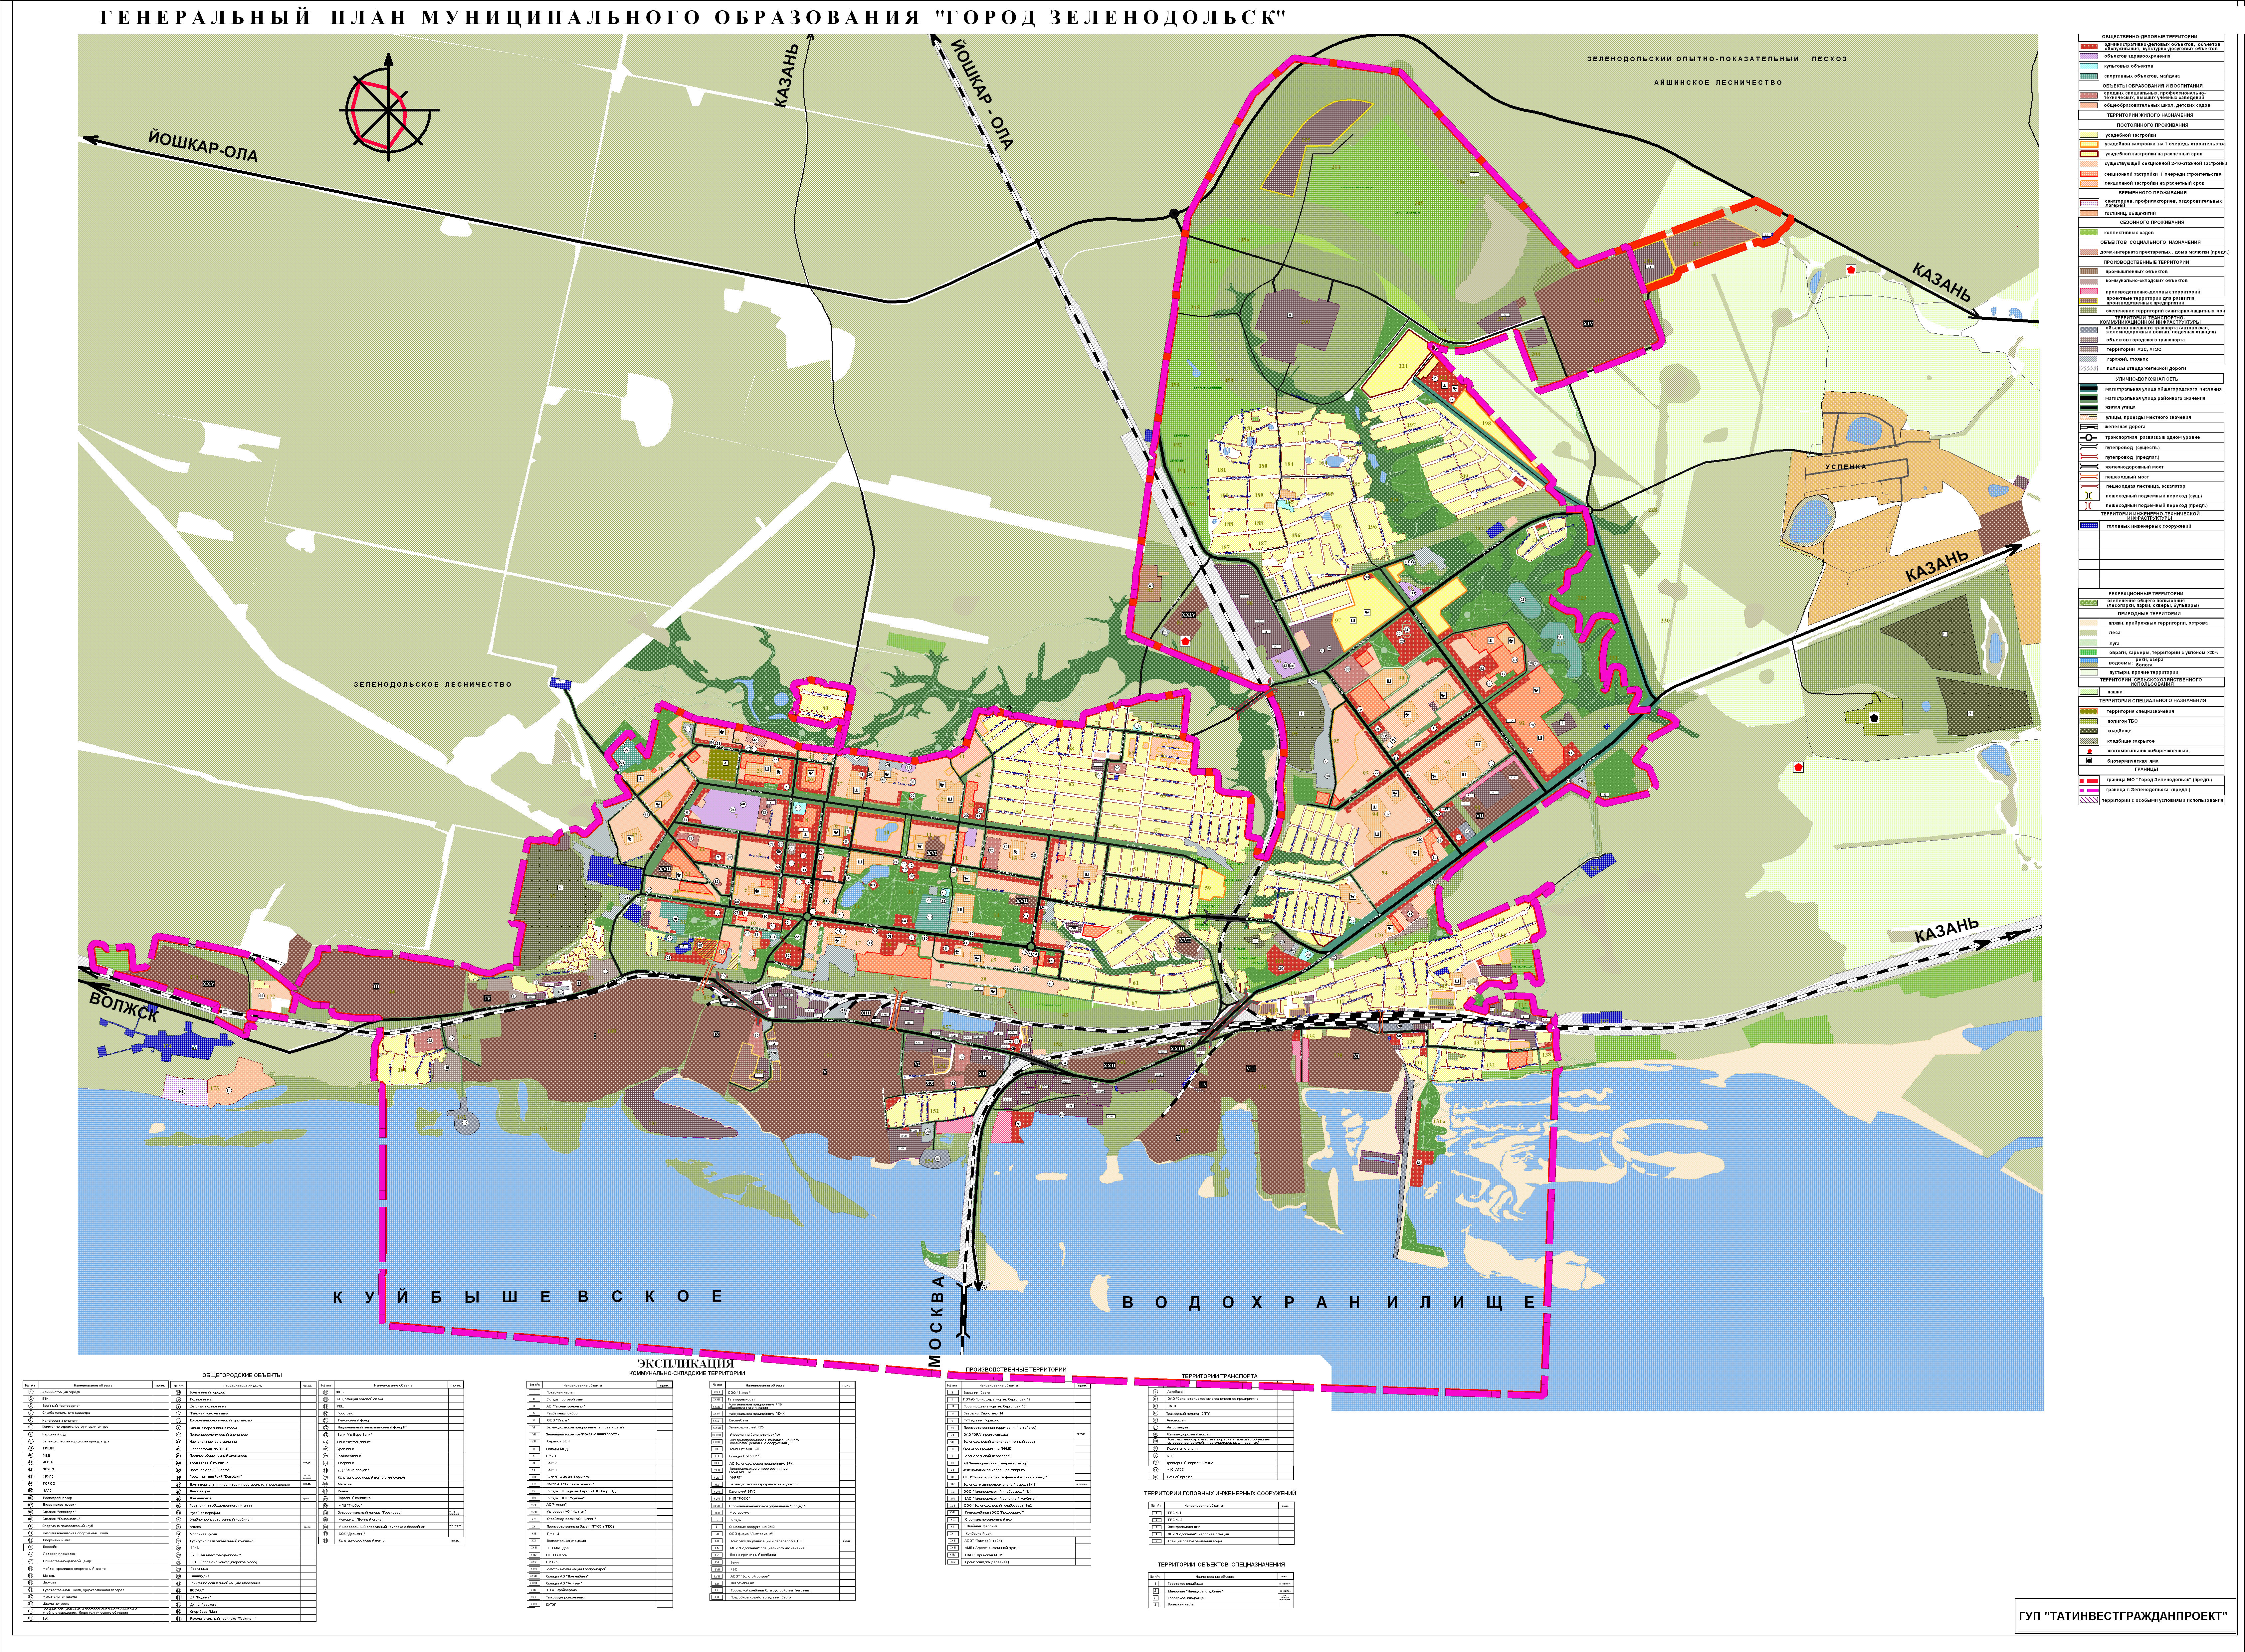
Task: Click the blue engineering facilities legend swatch
Action: (x=2089, y=526)
